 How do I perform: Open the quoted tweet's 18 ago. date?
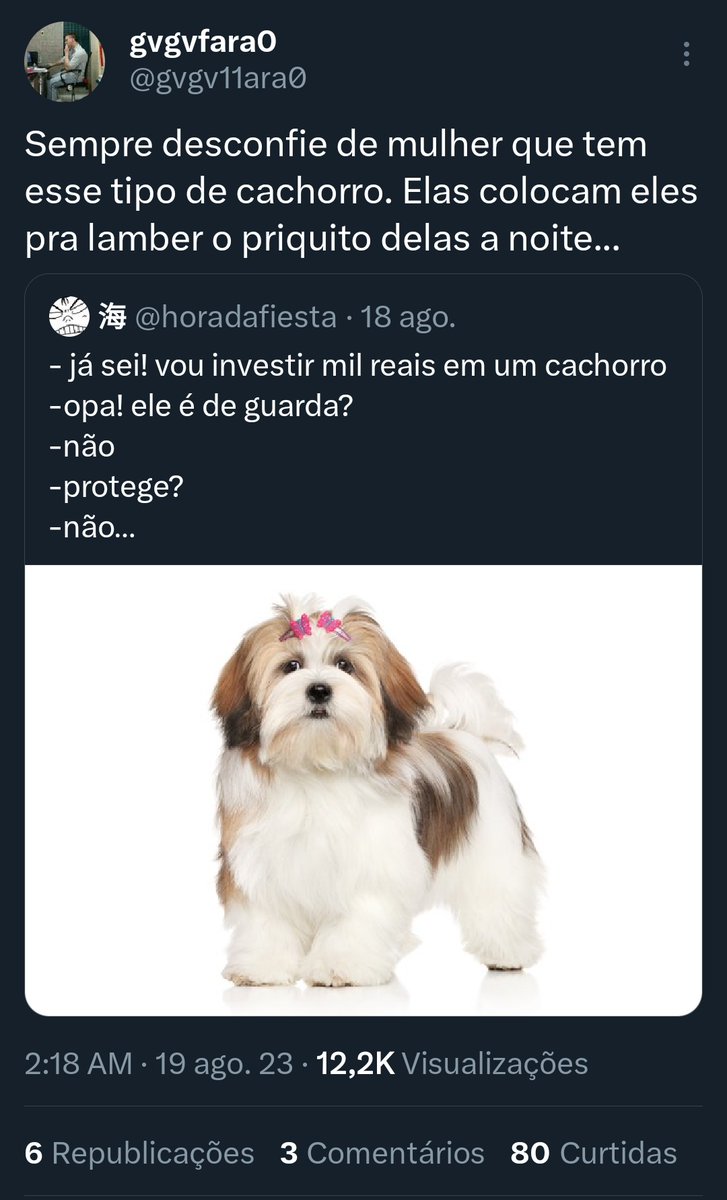pos(408,318)
